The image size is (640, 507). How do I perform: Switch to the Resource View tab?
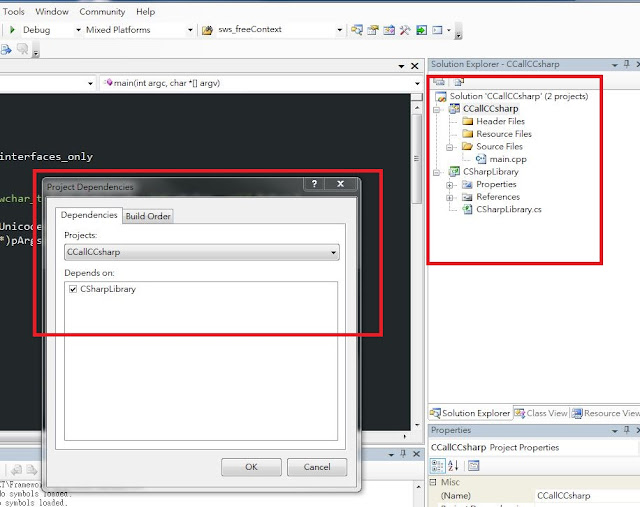pyautogui.click(x=606, y=413)
